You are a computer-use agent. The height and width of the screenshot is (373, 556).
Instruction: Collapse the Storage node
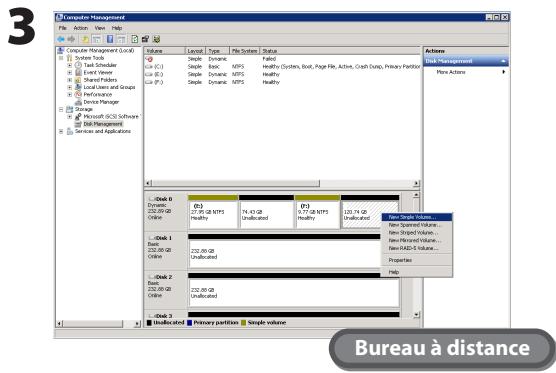(61, 110)
